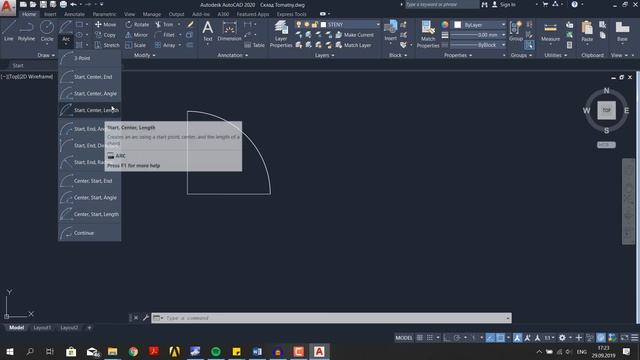
Task: Select the Text annotation tool
Action: click(x=207, y=31)
